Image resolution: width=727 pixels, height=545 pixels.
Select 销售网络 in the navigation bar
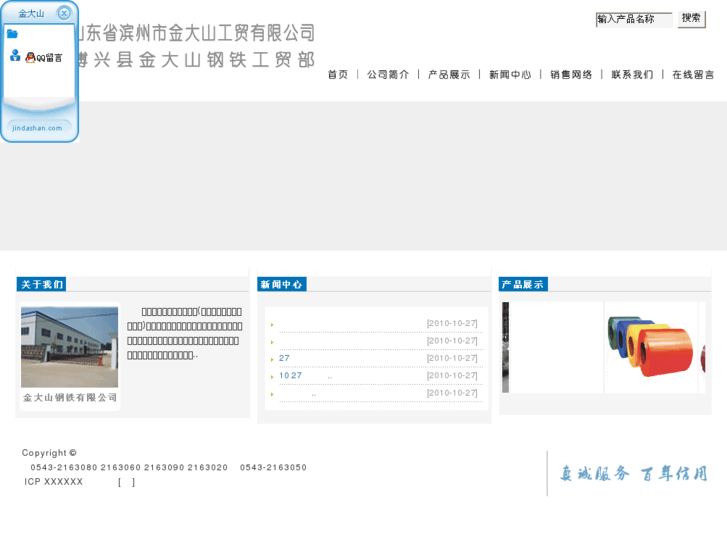coord(571,75)
